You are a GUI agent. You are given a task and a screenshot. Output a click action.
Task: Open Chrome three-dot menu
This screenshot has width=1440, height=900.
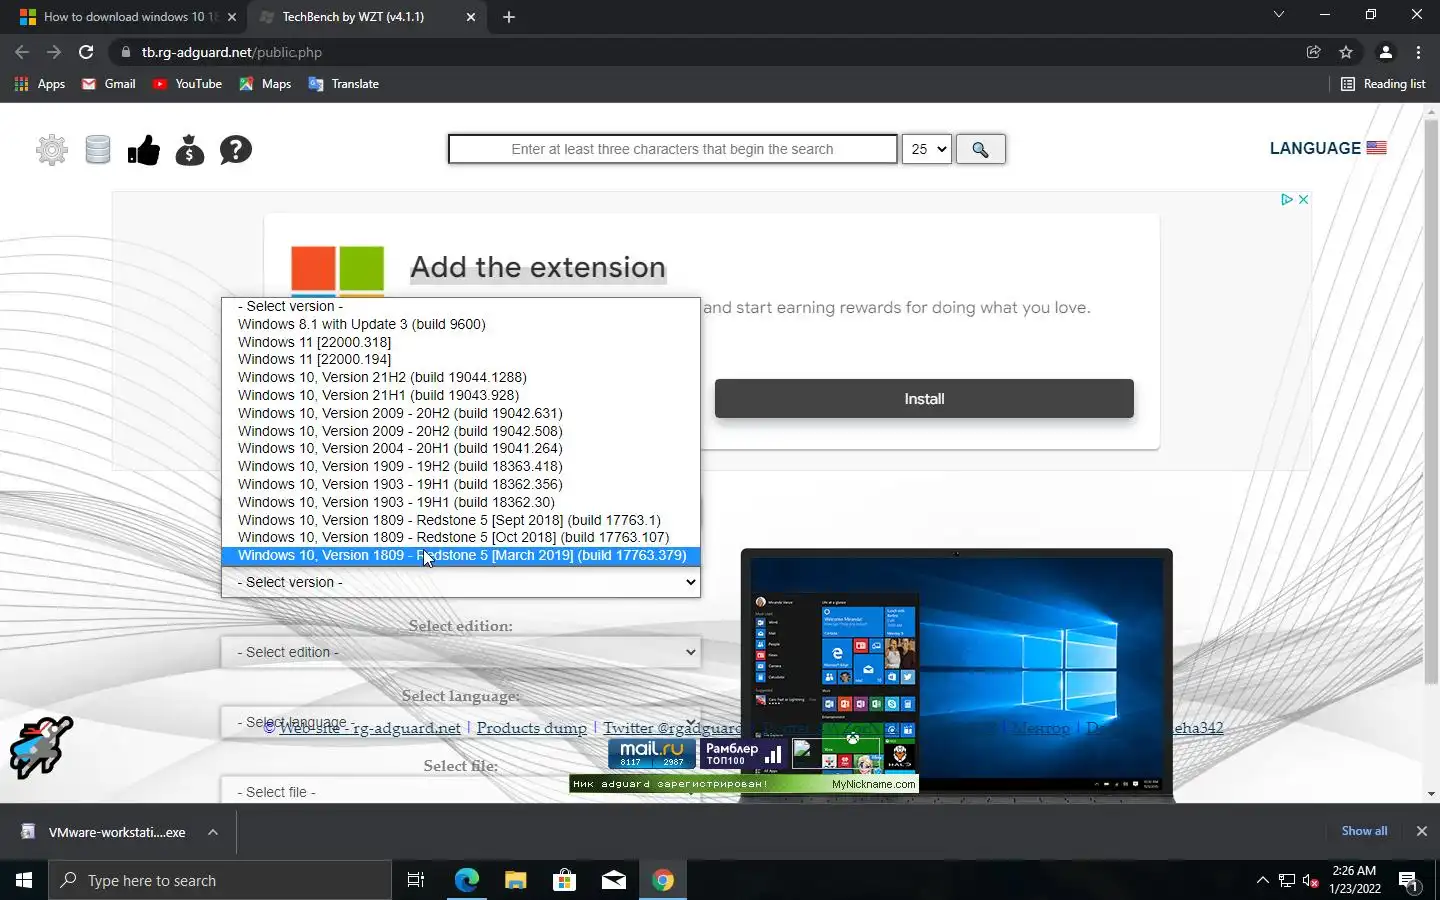click(x=1418, y=52)
